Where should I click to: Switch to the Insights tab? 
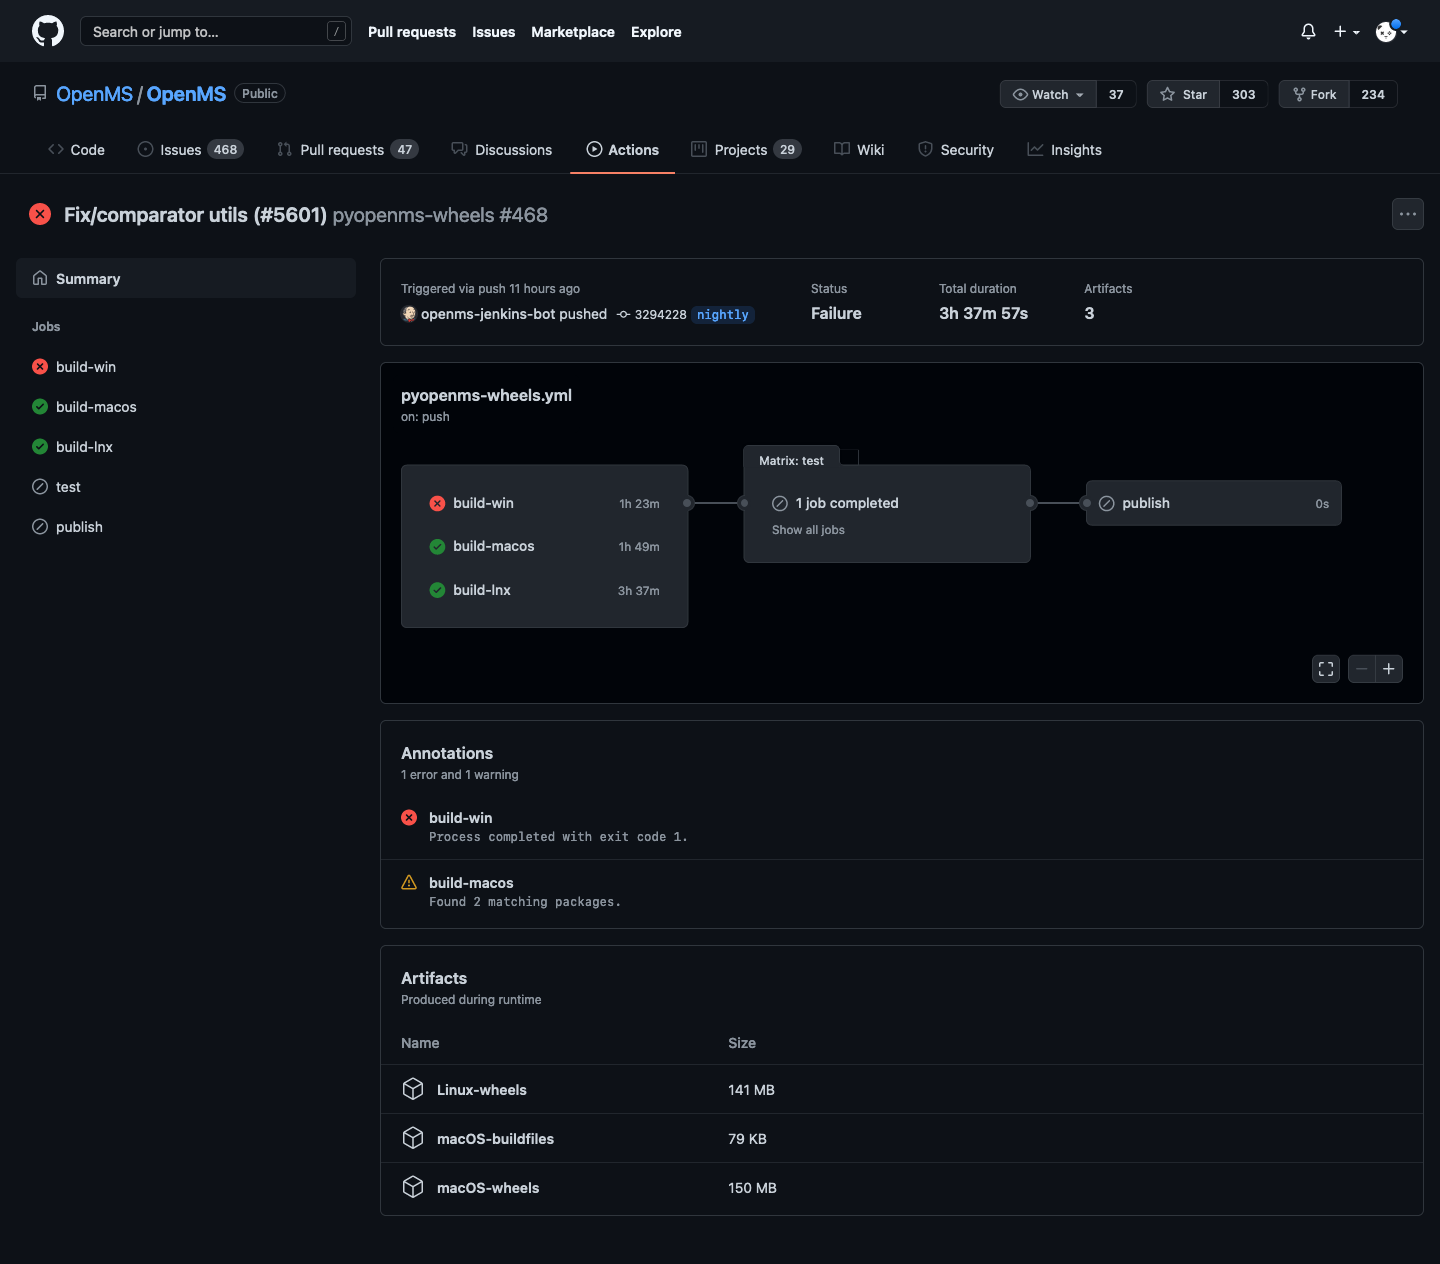(x=1064, y=150)
